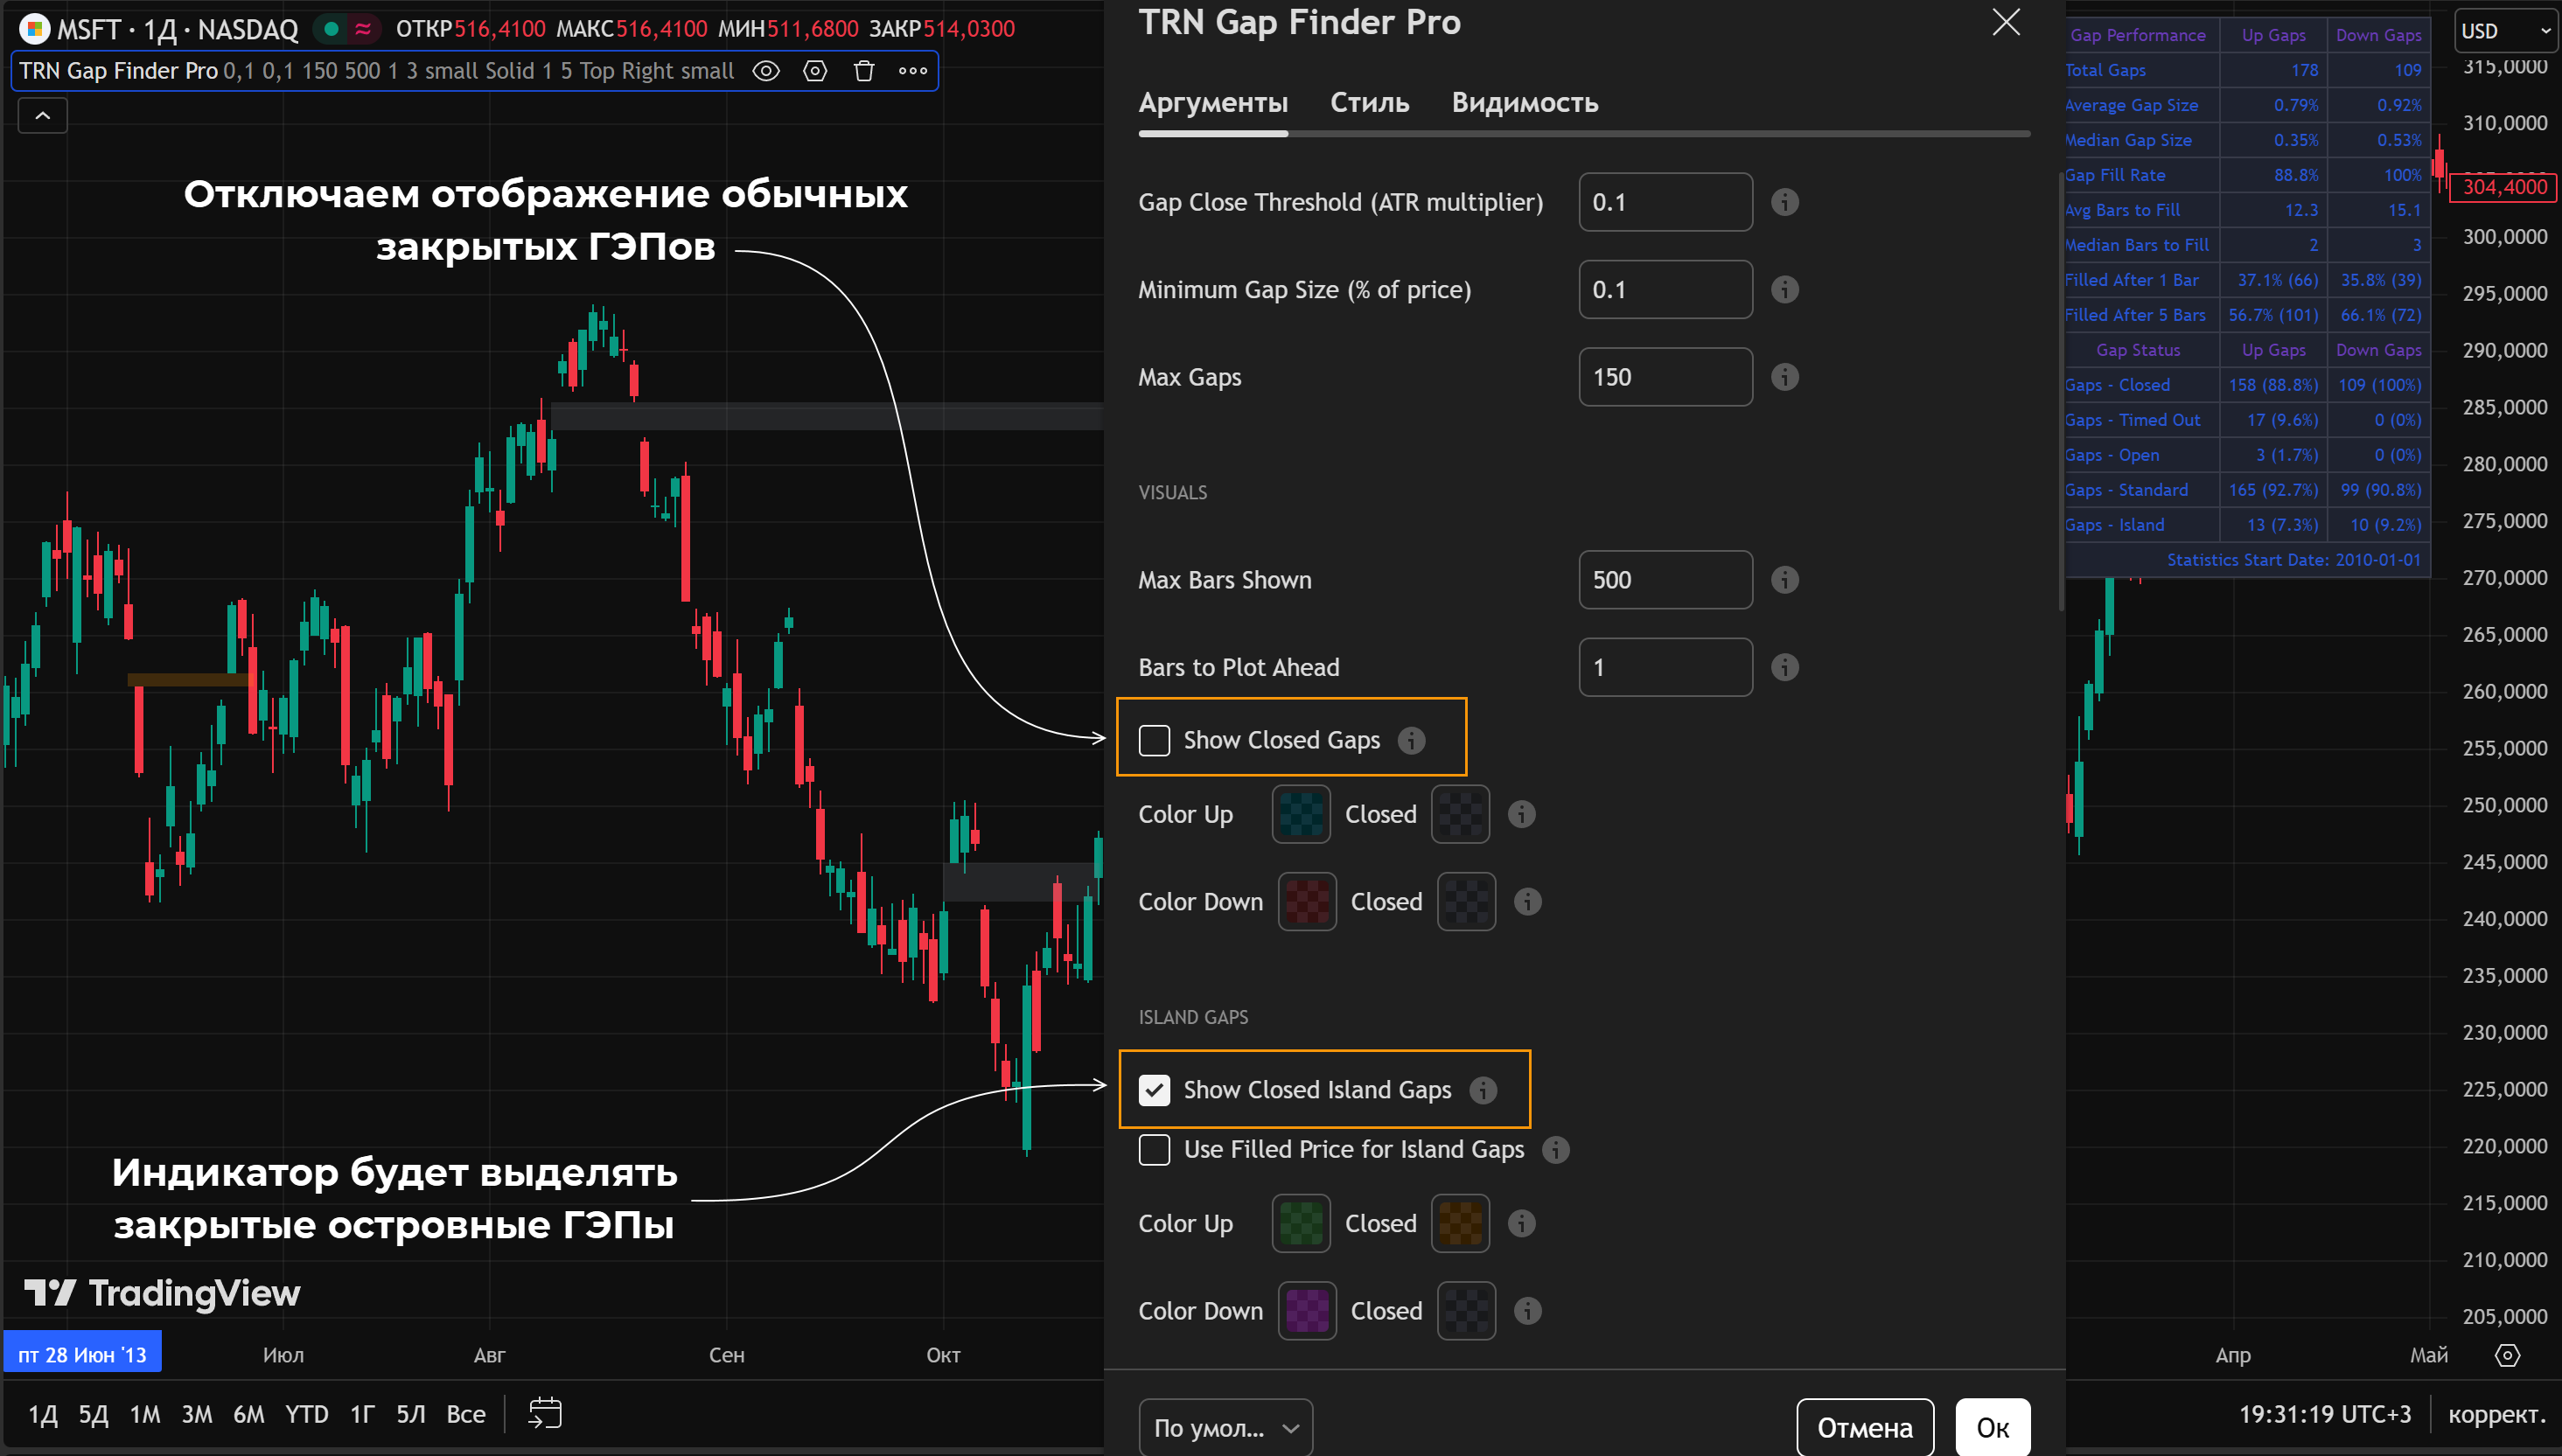Uncheck Show Closed Island Gaps

coord(1154,1090)
